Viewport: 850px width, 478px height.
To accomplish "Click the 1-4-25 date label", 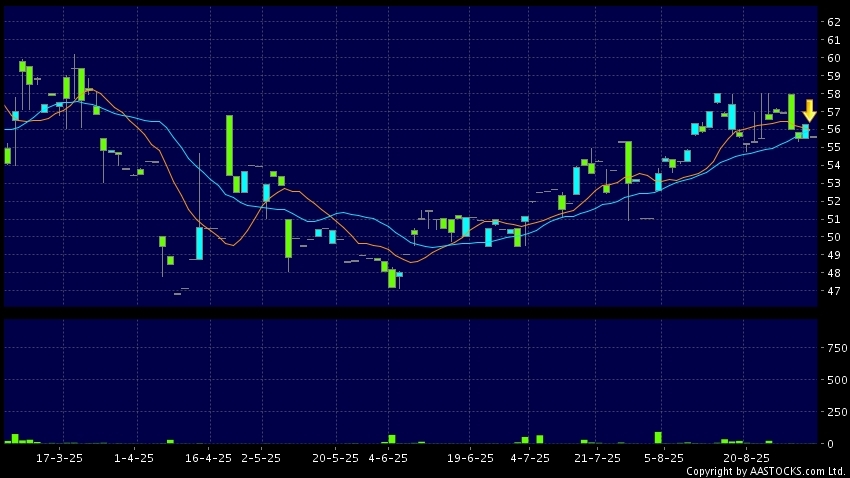I will tap(133, 458).
